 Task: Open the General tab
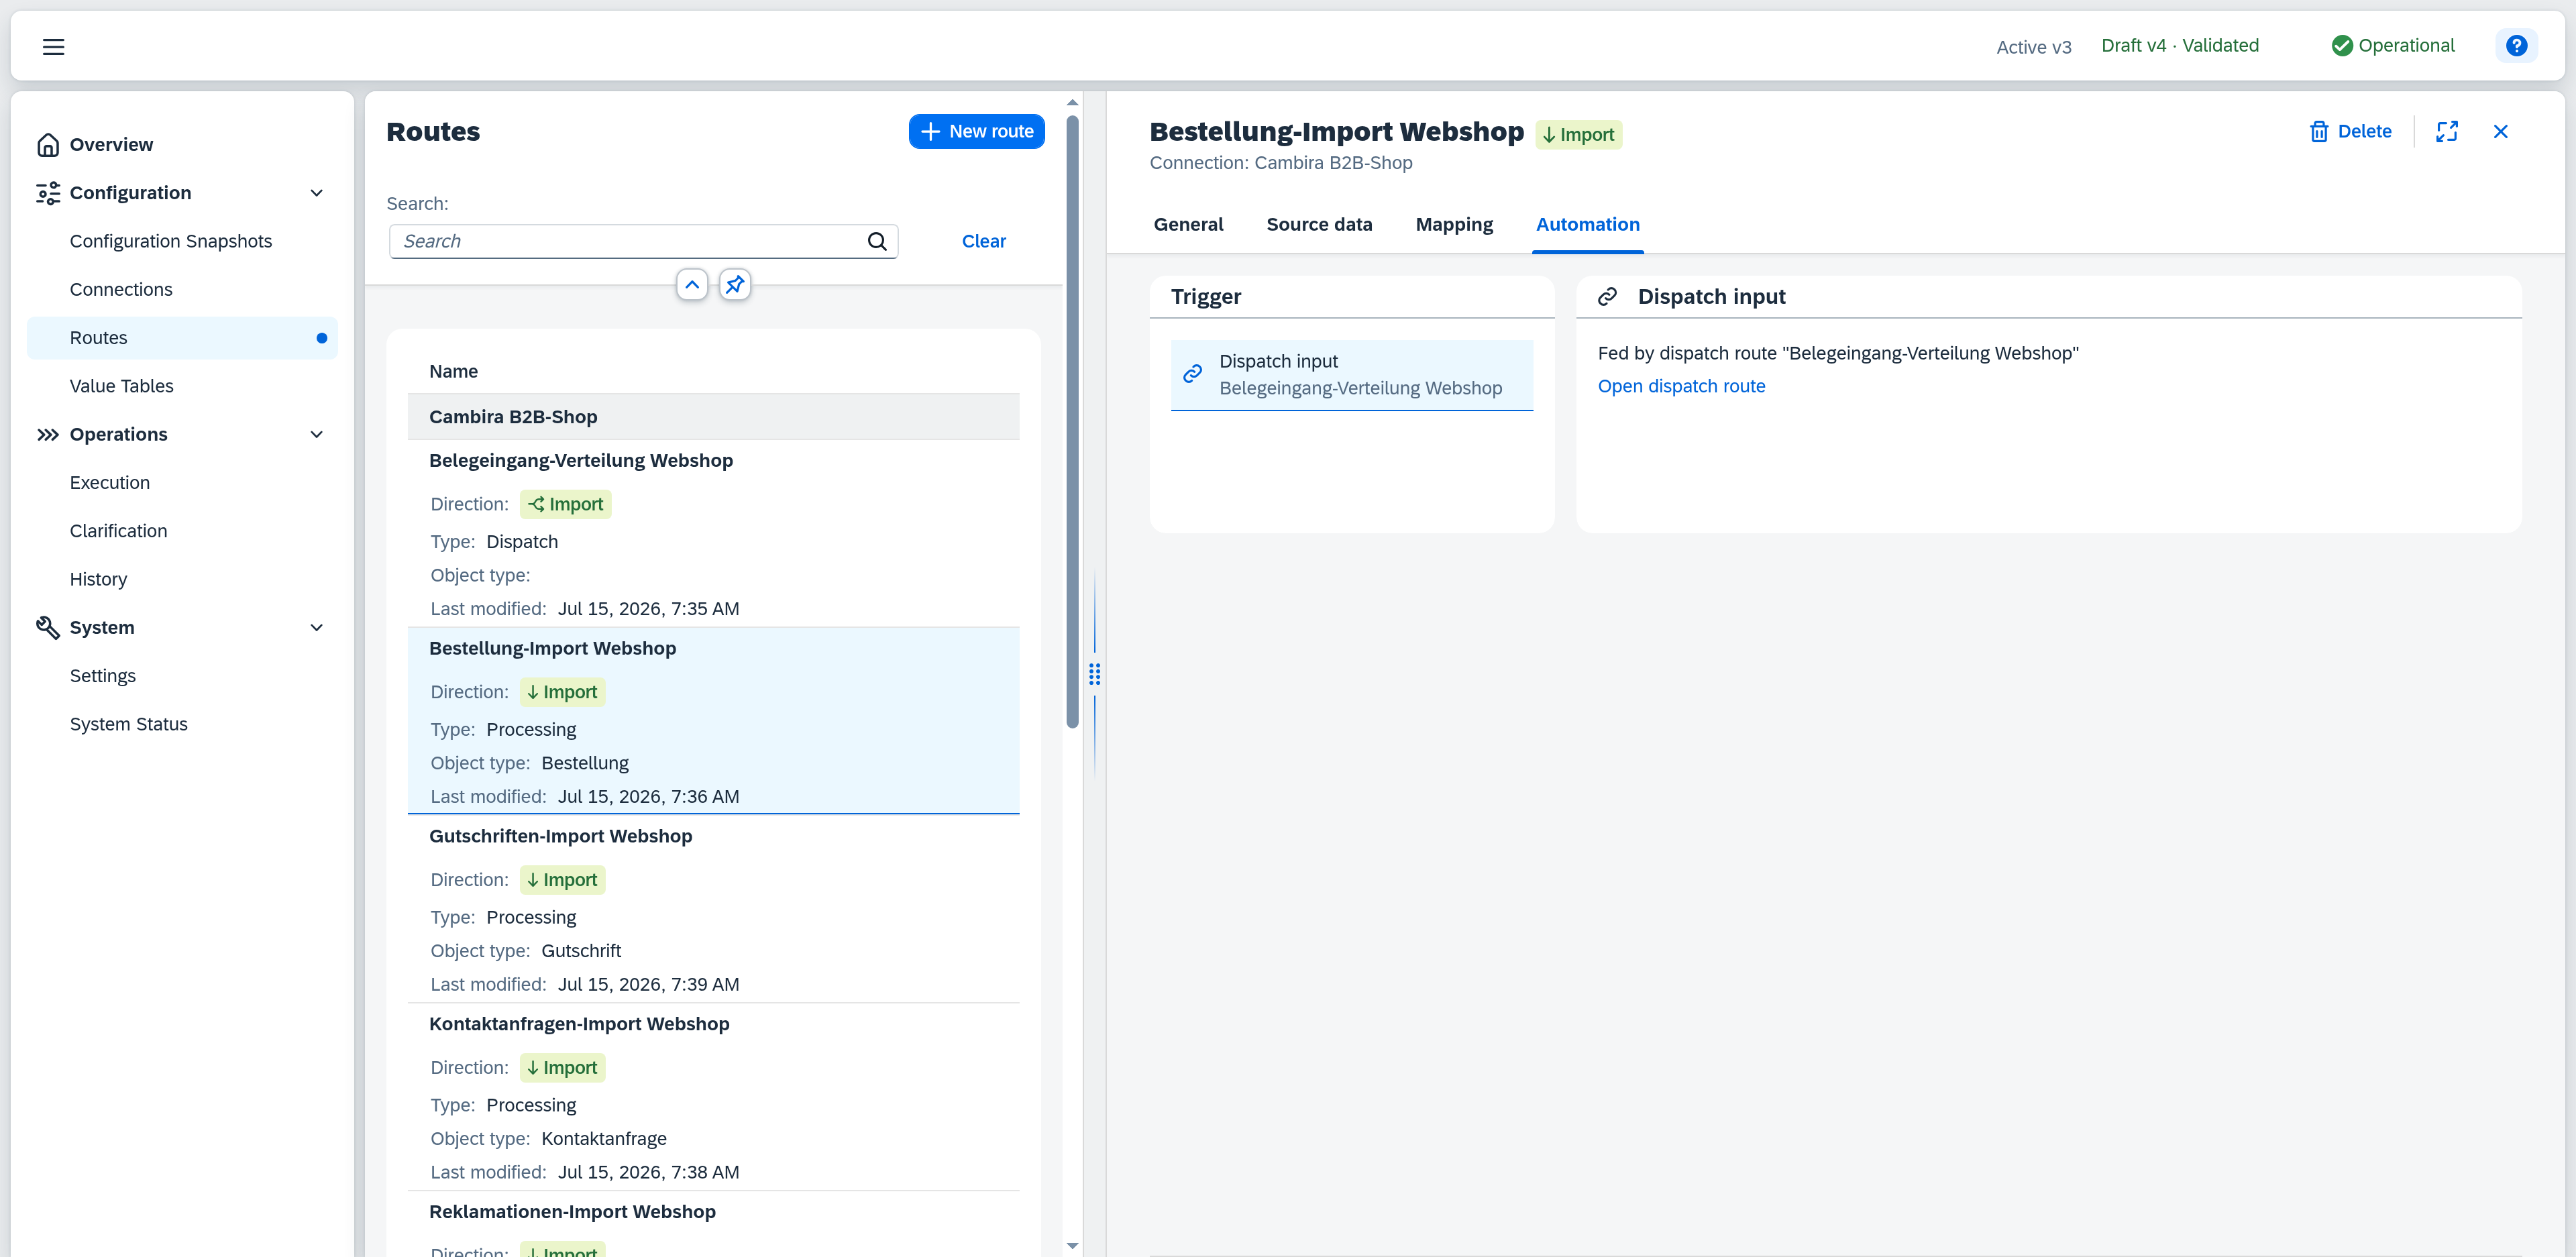point(1188,224)
